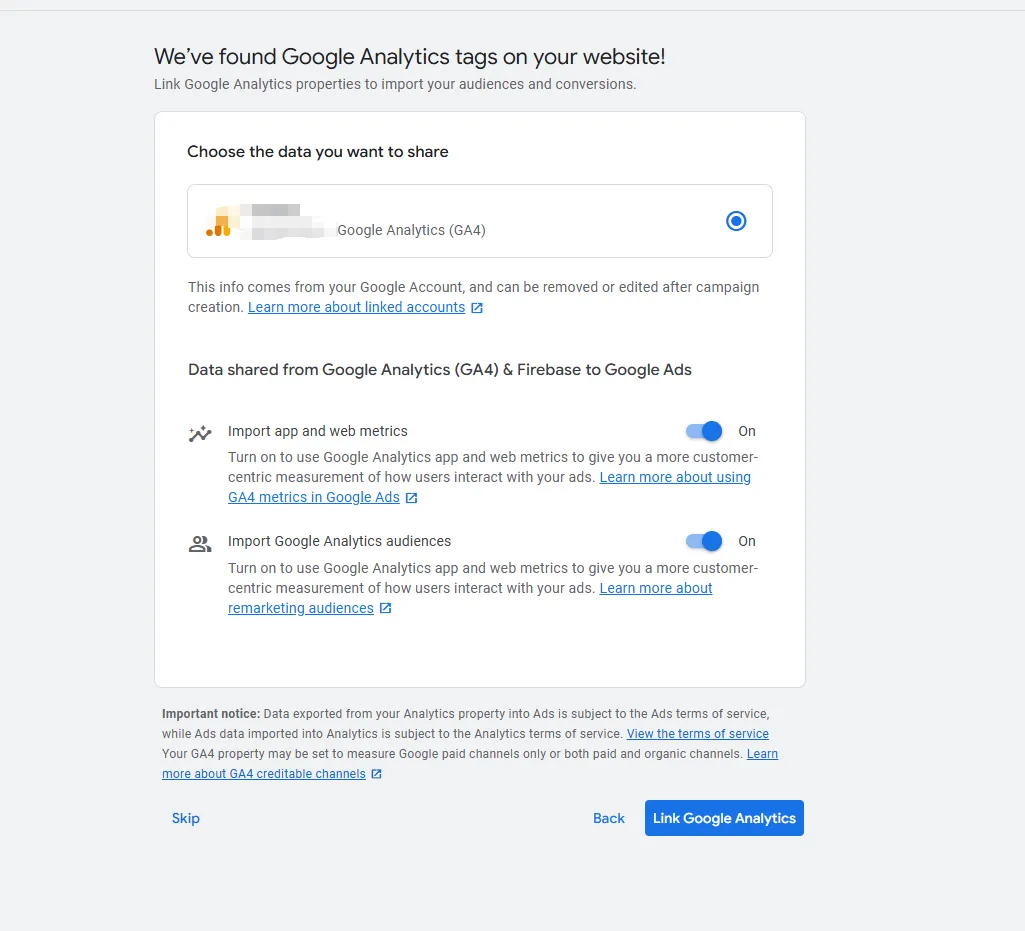1025x931 pixels.
Task: Select the GA4 property card
Action: point(480,221)
